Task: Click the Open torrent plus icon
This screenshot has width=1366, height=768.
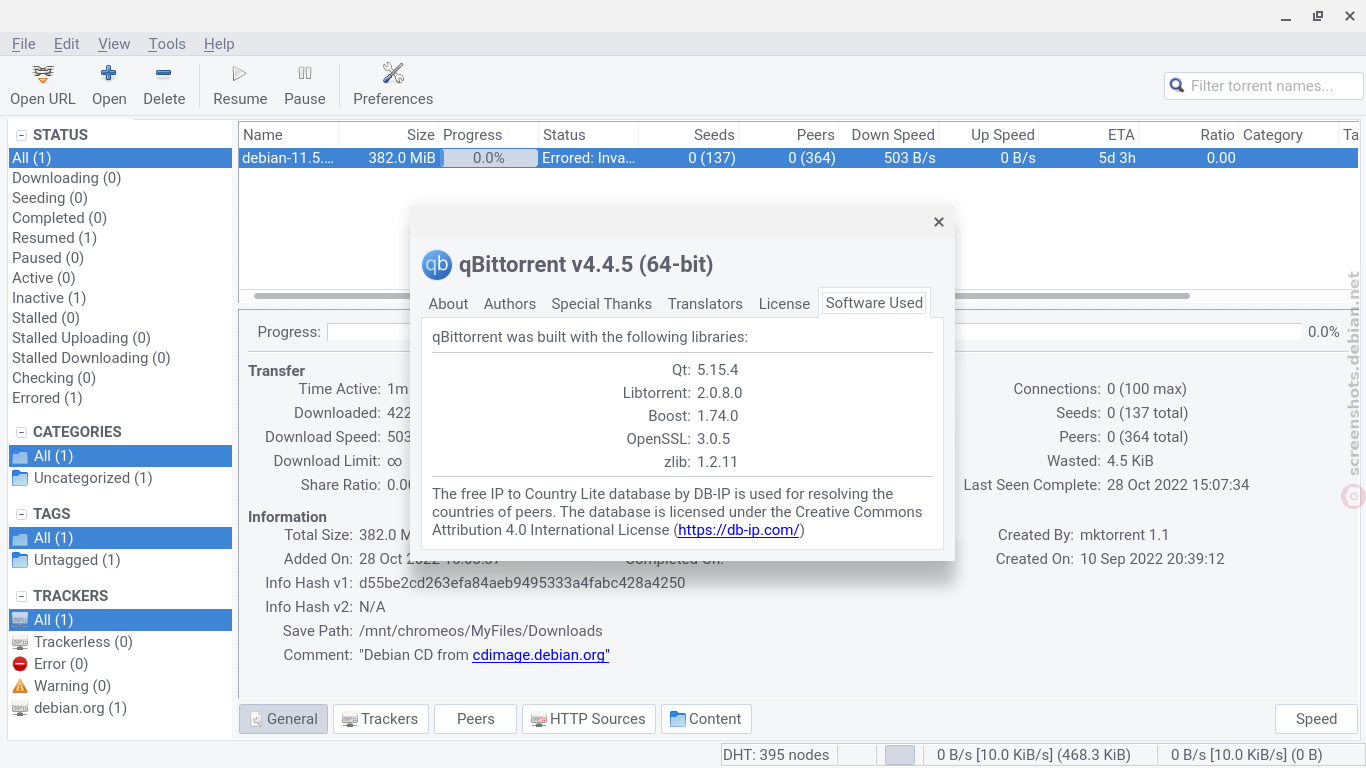Action: pos(109,73)
